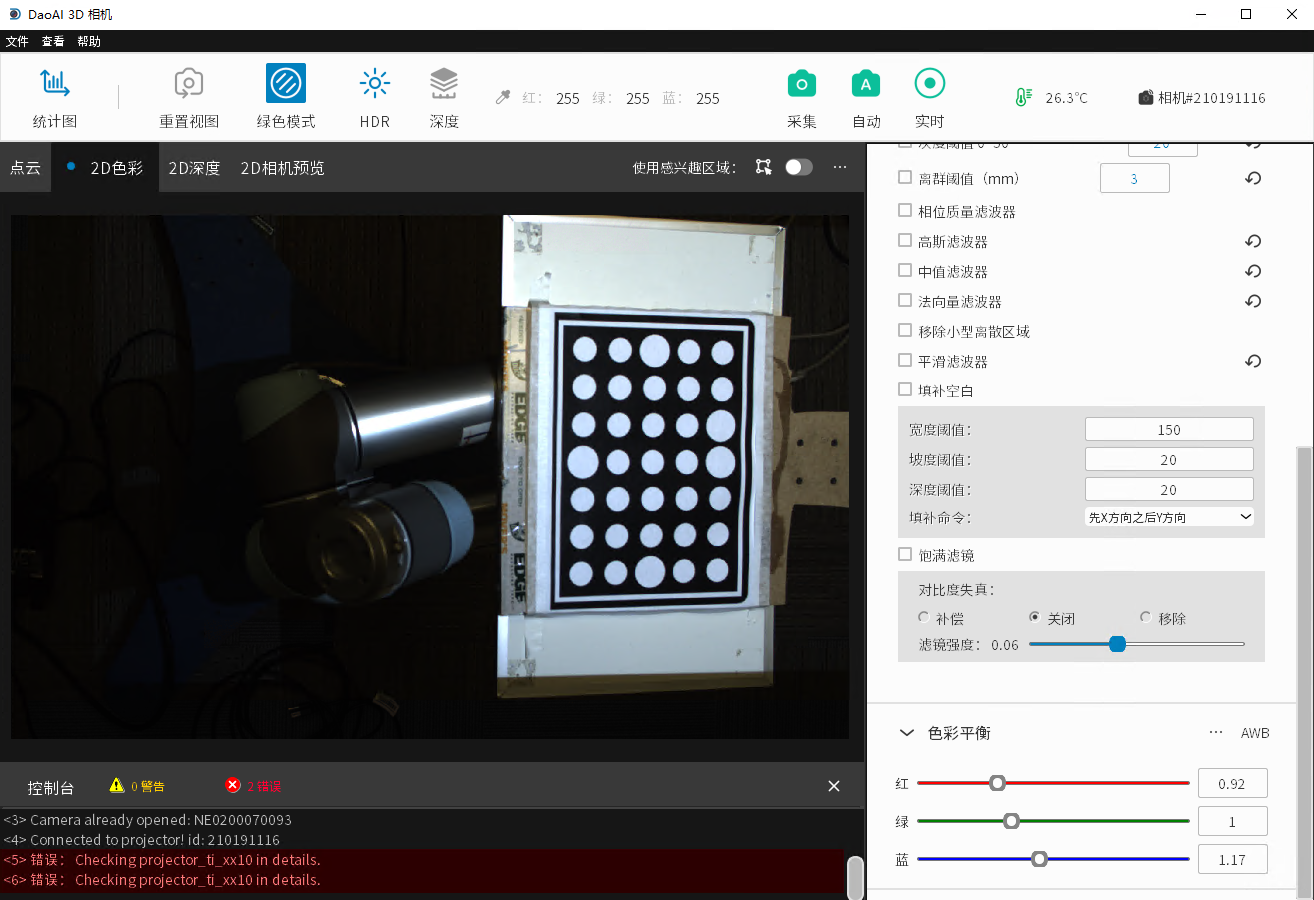Switch to the 2D深度 tab
Viewport: 1314px width, 900px height.
(x=194, y=168)
